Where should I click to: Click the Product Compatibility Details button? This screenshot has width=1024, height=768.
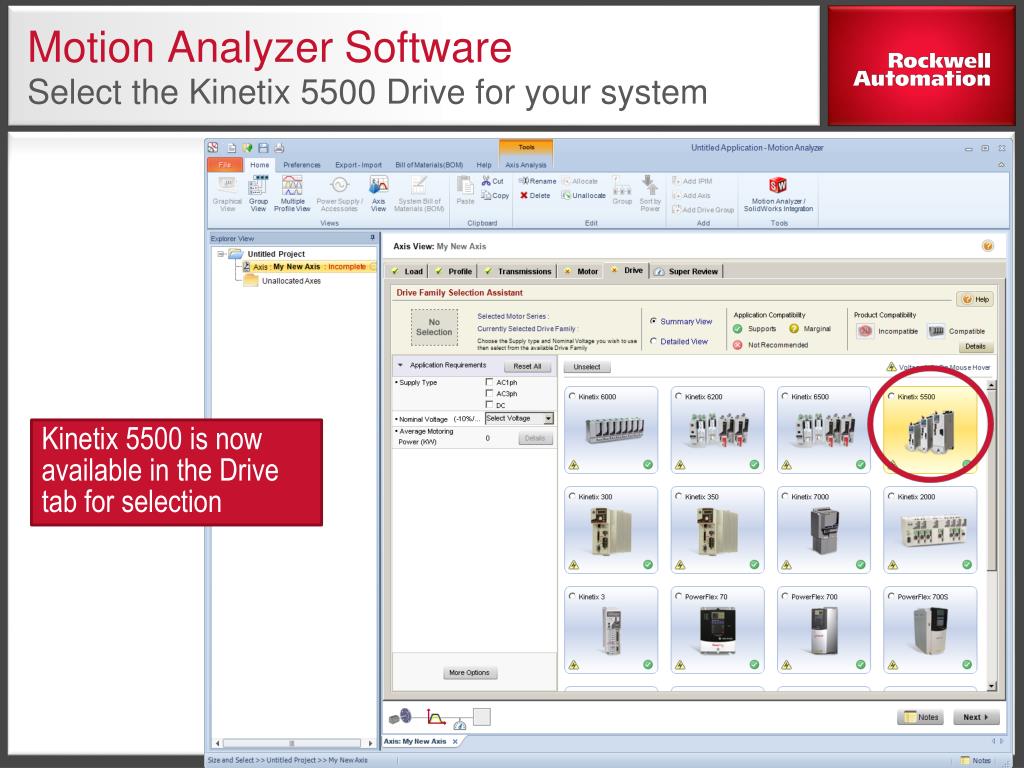[x=975, y=346]
